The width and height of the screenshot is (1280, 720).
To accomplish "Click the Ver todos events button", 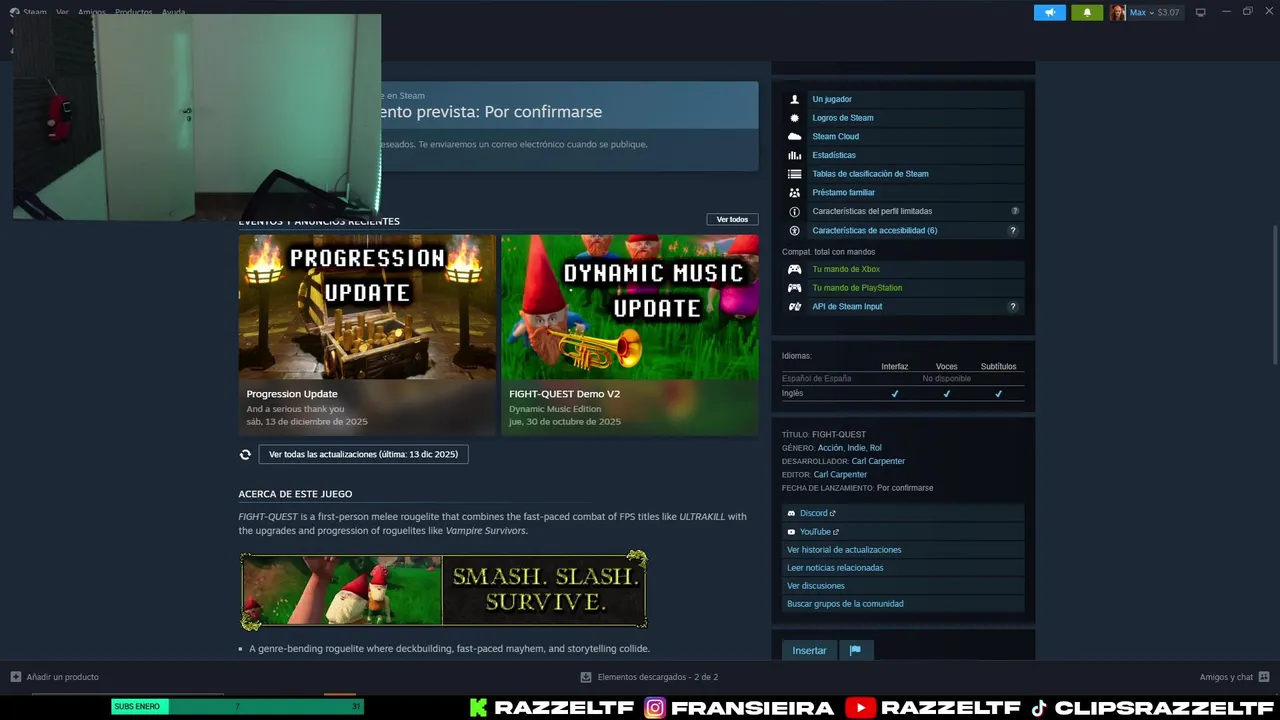I will point(732,219).
